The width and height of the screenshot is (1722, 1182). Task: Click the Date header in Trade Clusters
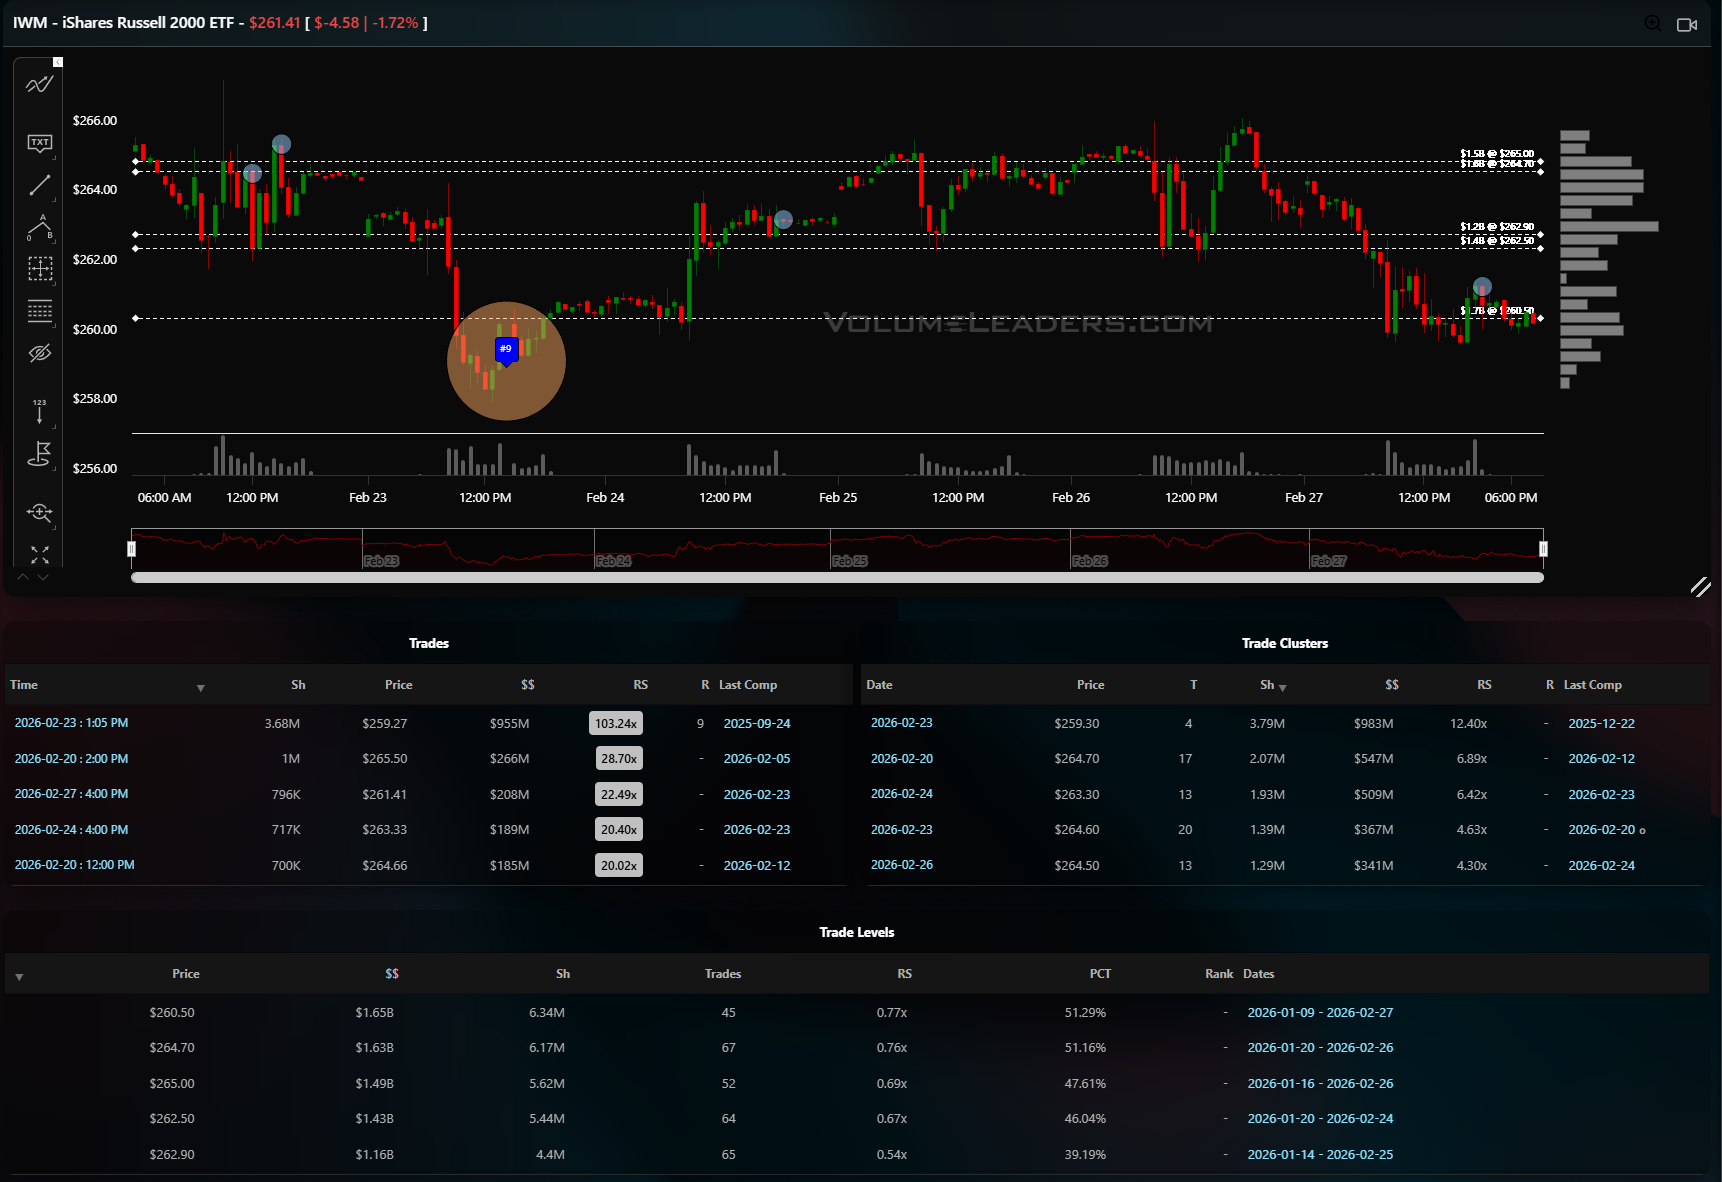coord(879,685)
